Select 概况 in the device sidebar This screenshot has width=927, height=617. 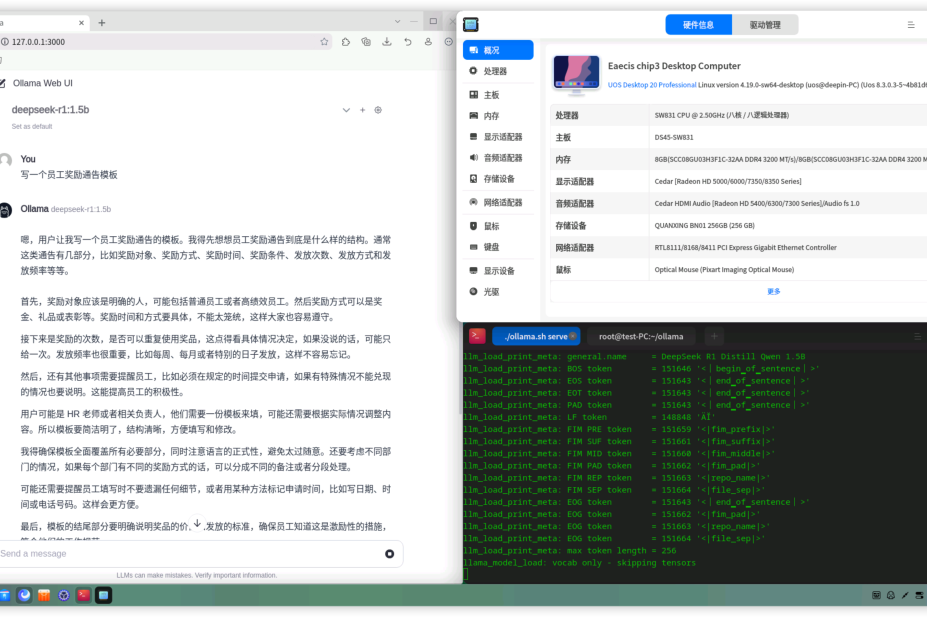coord(498,50)
